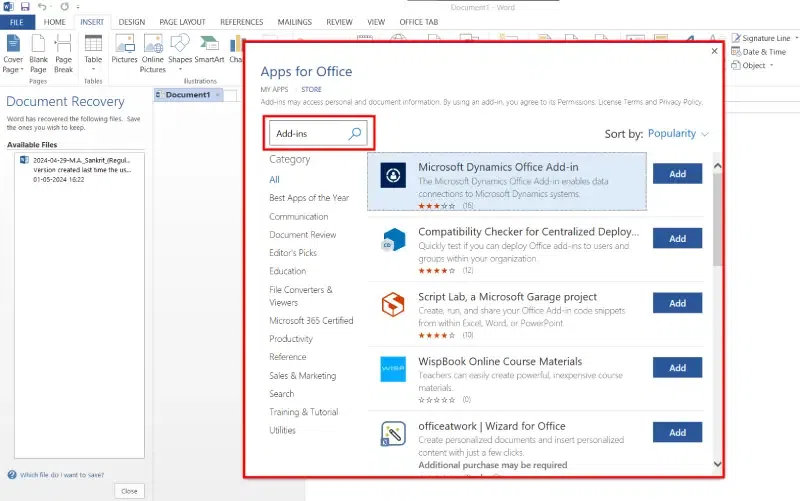Switch to the MY APPS tab
Screen dimensions: 800x501
click(x=274, y=89)
